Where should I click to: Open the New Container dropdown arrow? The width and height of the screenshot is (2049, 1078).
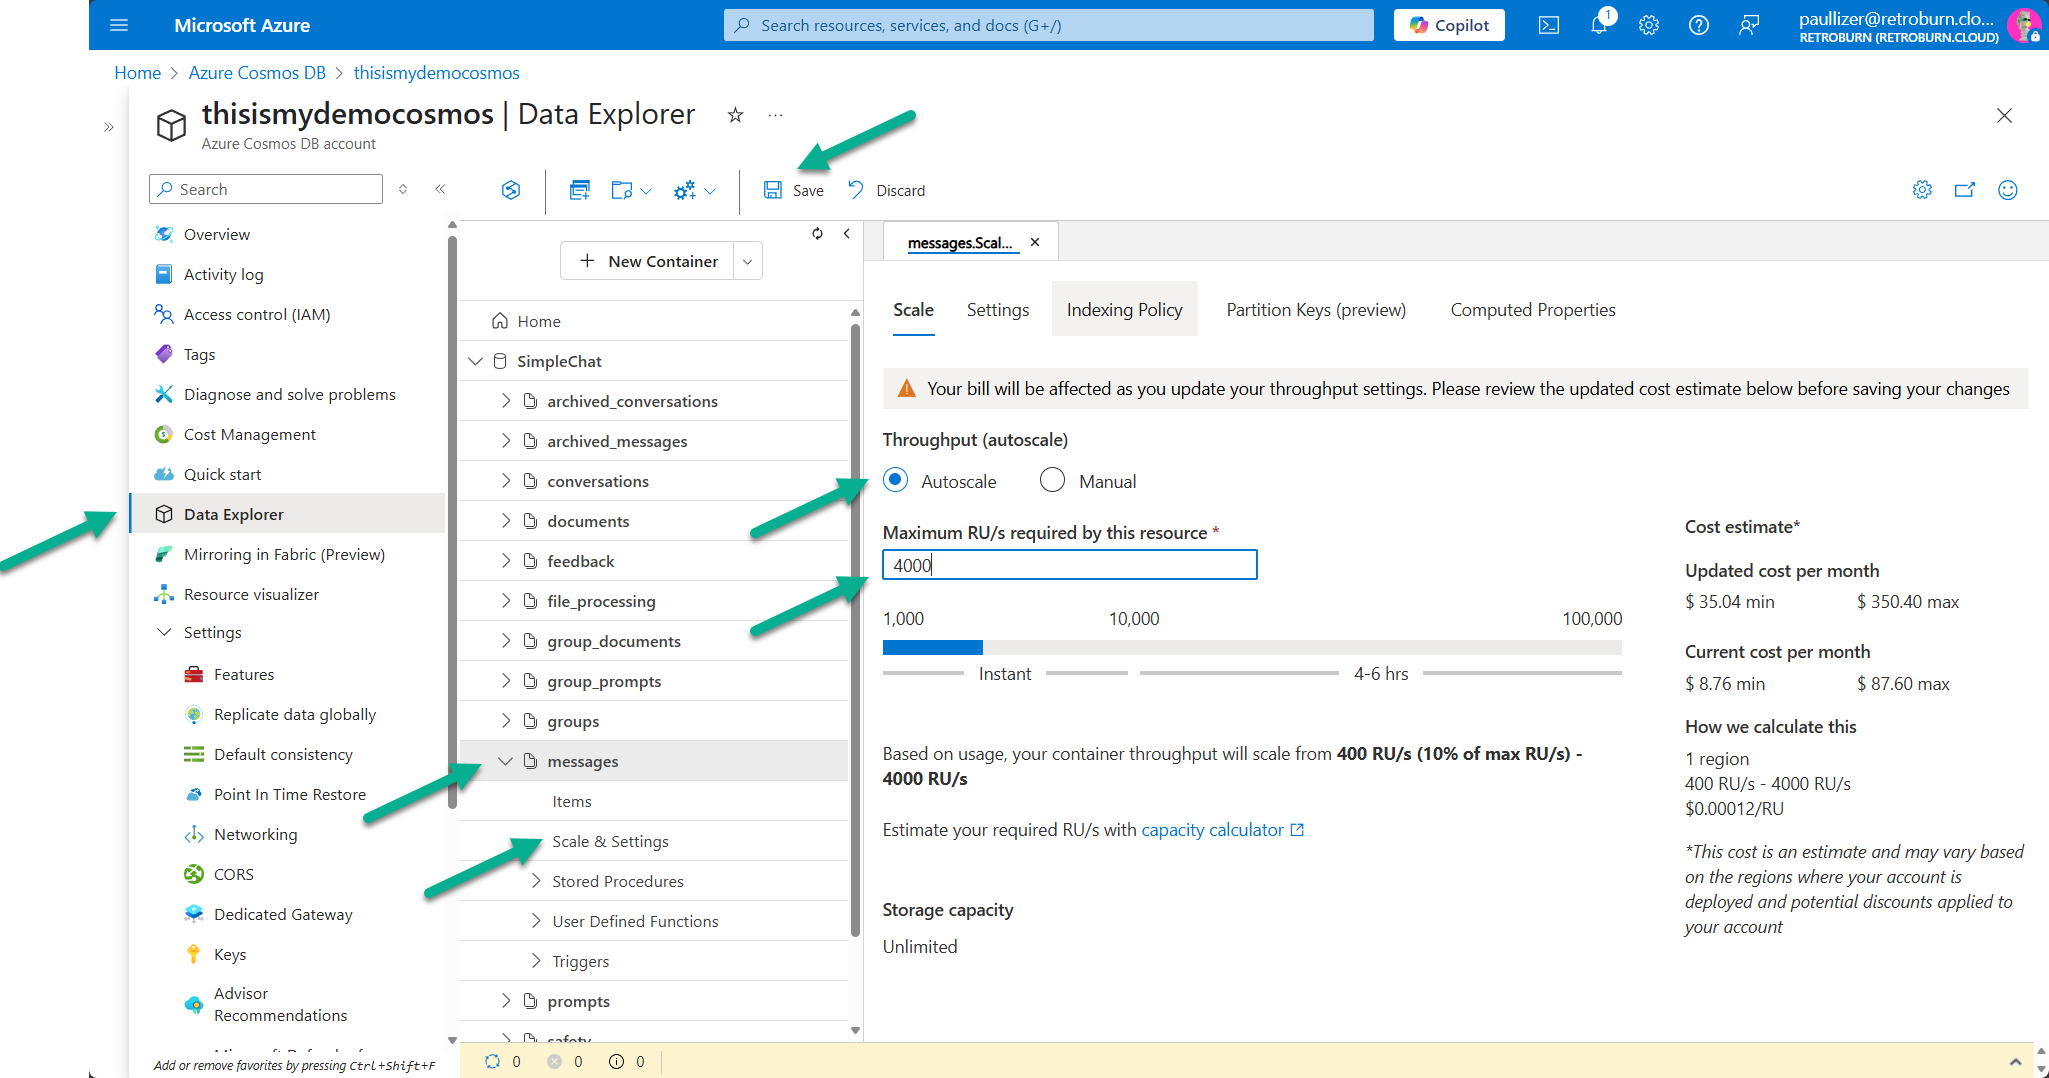748,261
